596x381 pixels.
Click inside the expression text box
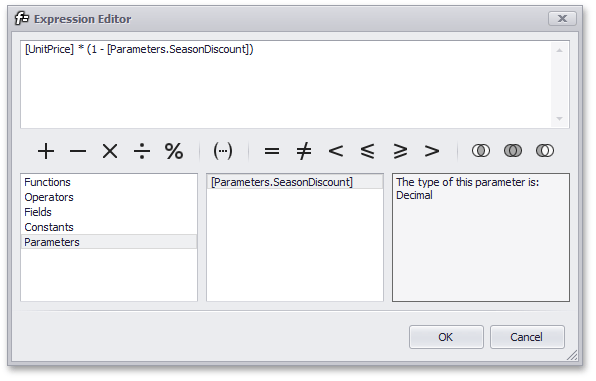[x=287, y=84]
